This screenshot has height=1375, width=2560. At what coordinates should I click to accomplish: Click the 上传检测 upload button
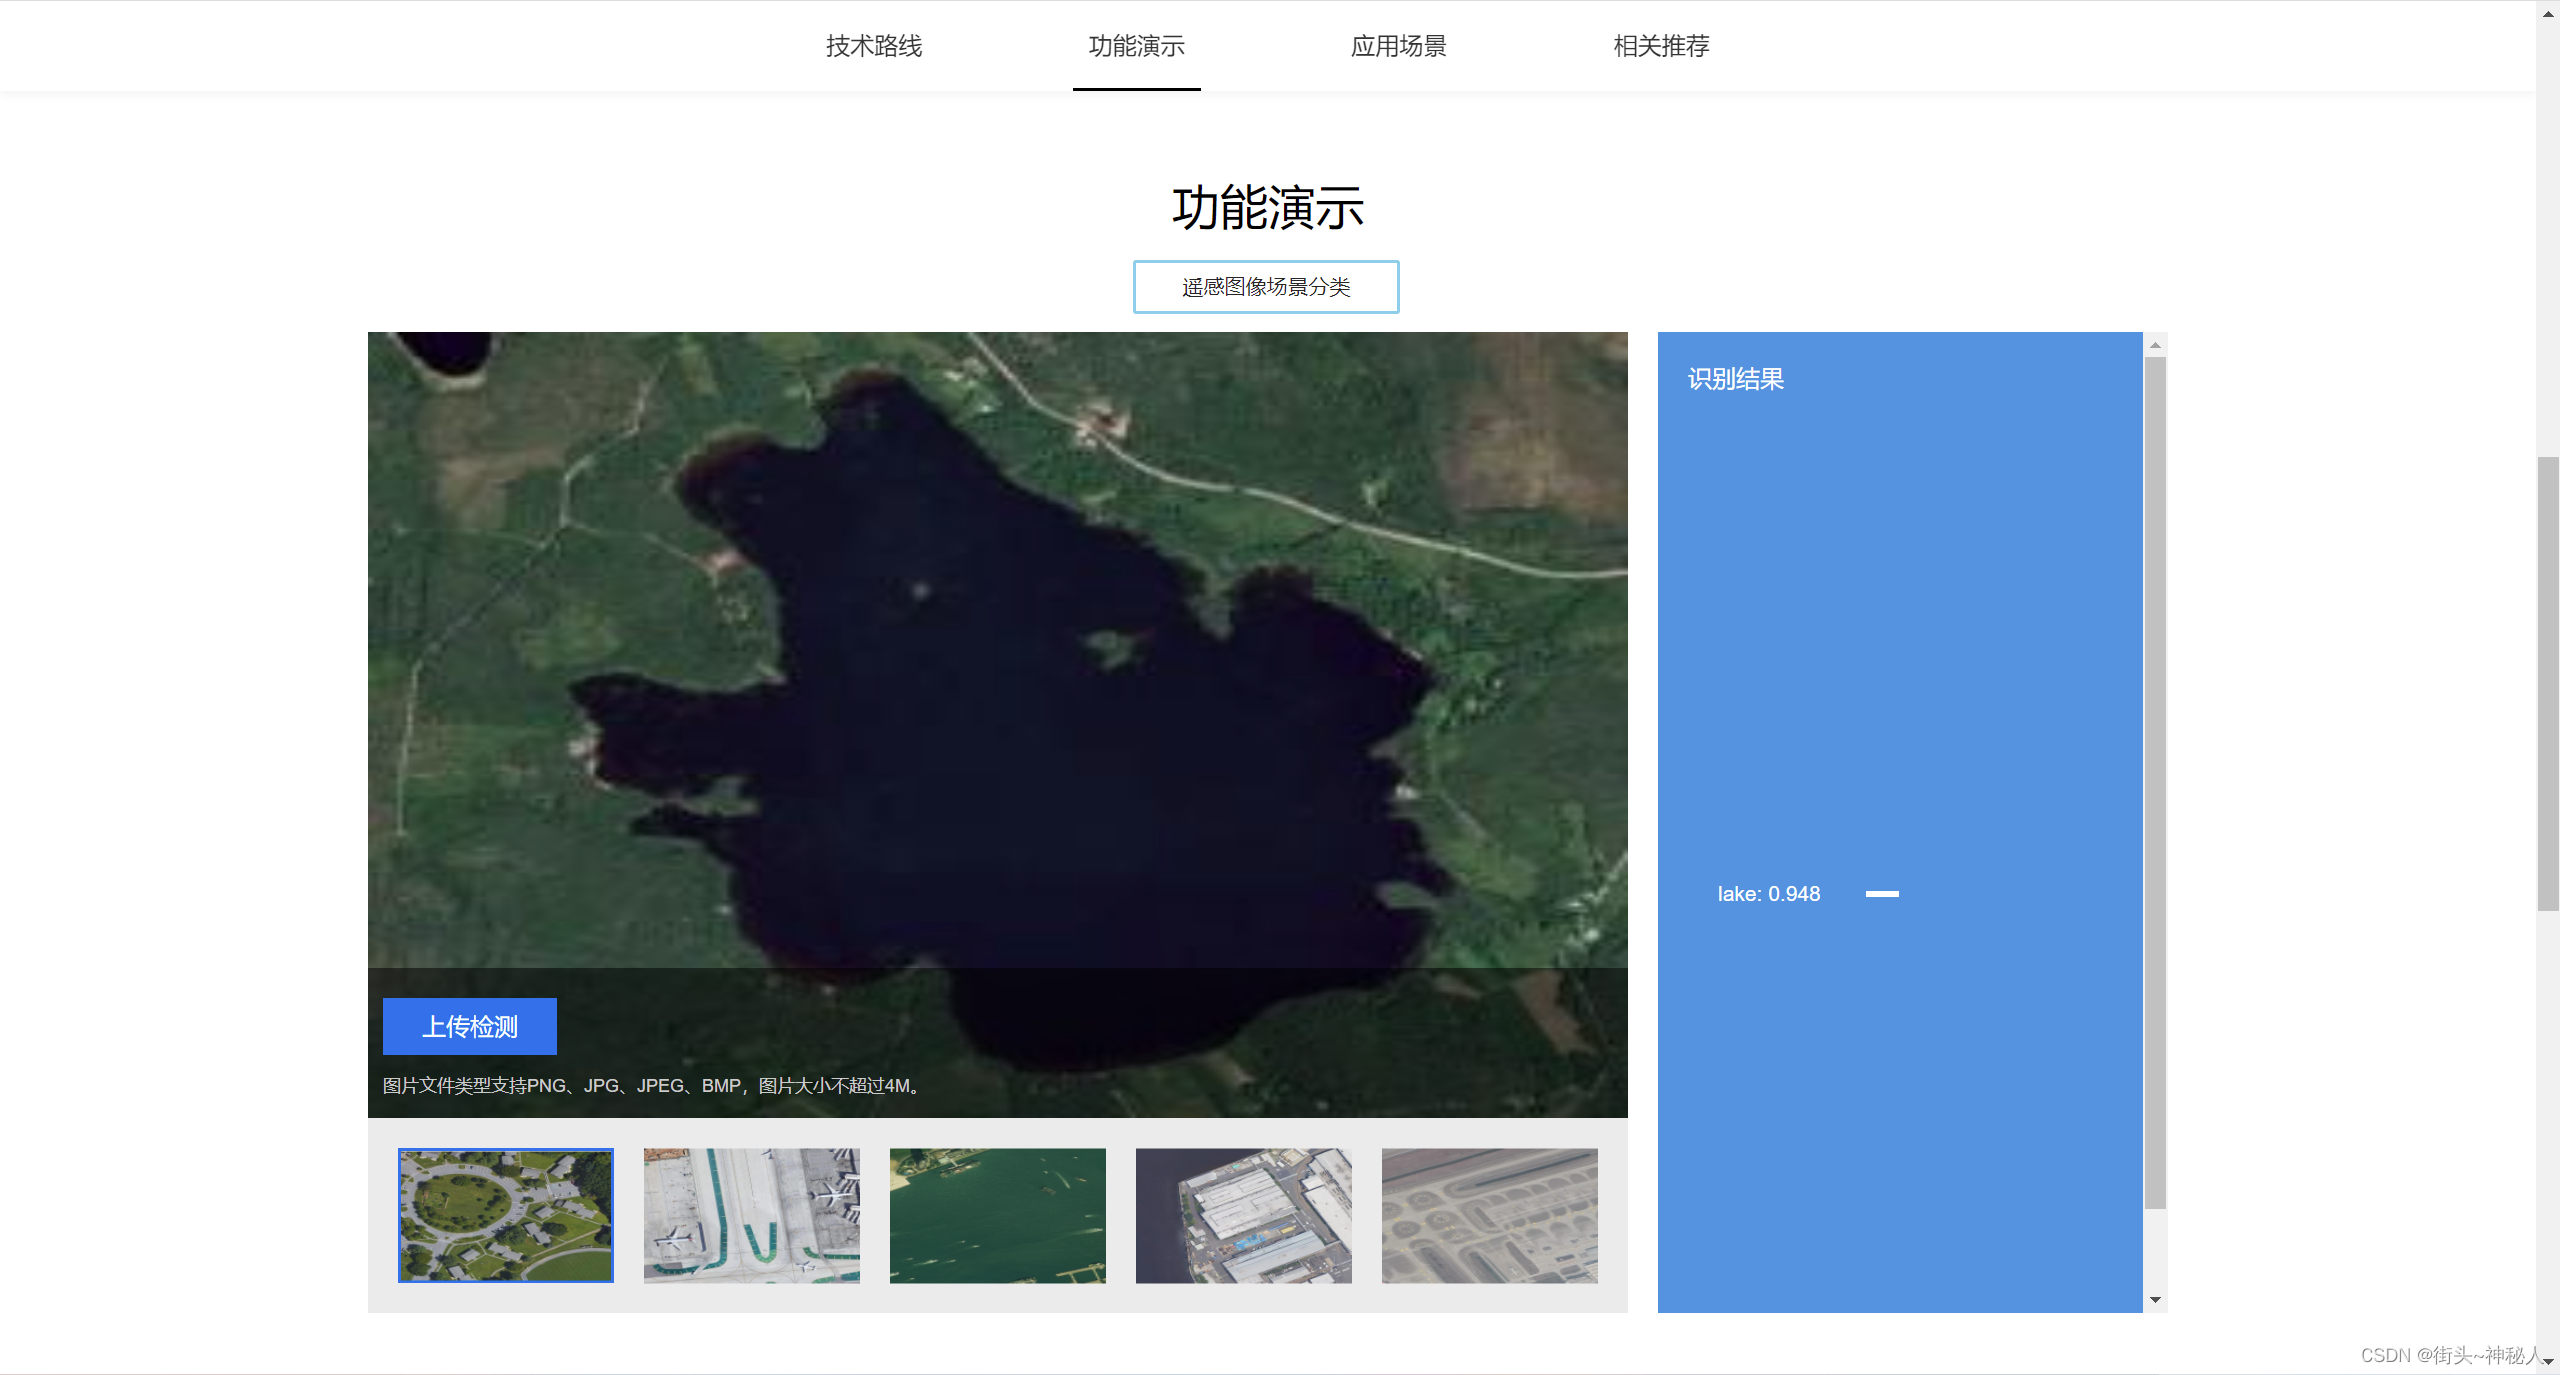point(470,1026)
